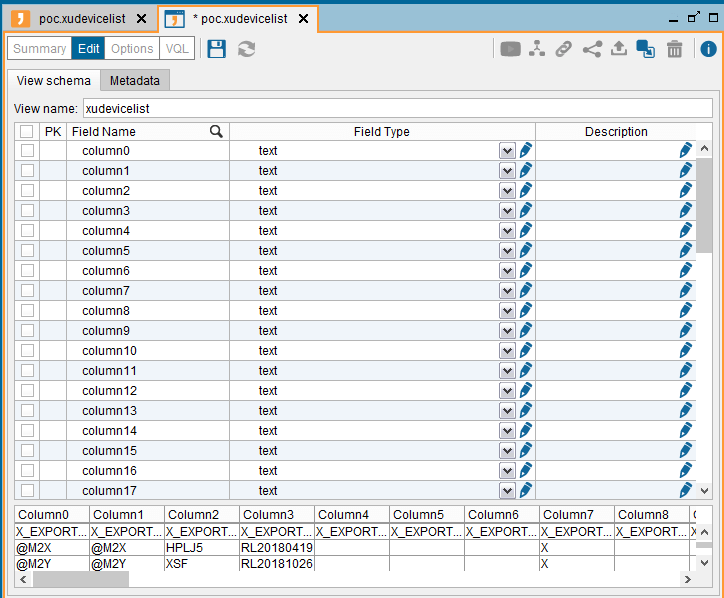Check the column15 row checkbox
This screenshot has height=598, width=724.
click(27, 451)
